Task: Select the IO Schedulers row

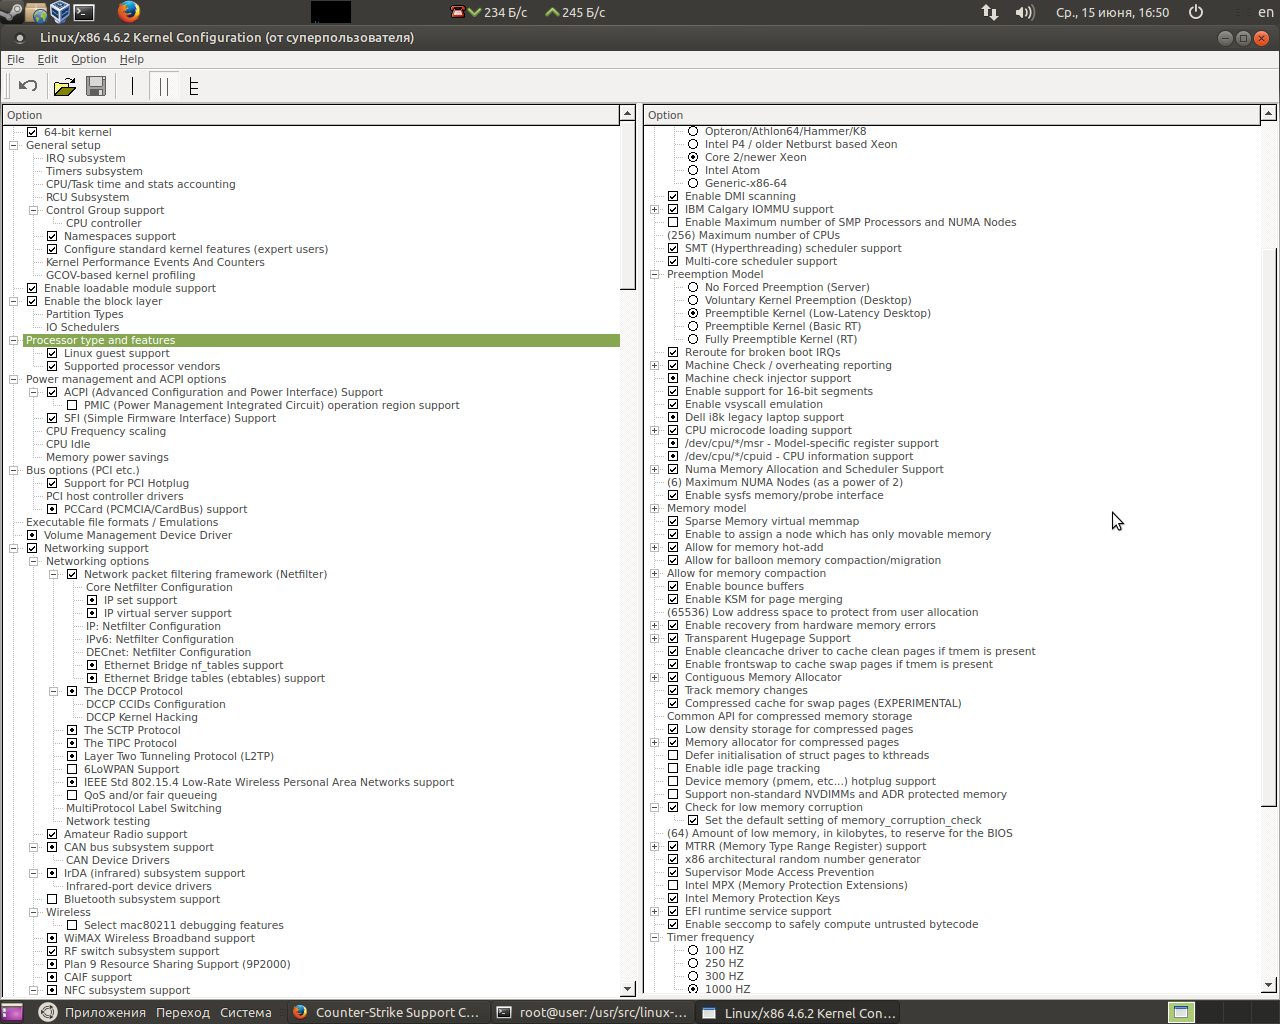Action: click(83, 327)
